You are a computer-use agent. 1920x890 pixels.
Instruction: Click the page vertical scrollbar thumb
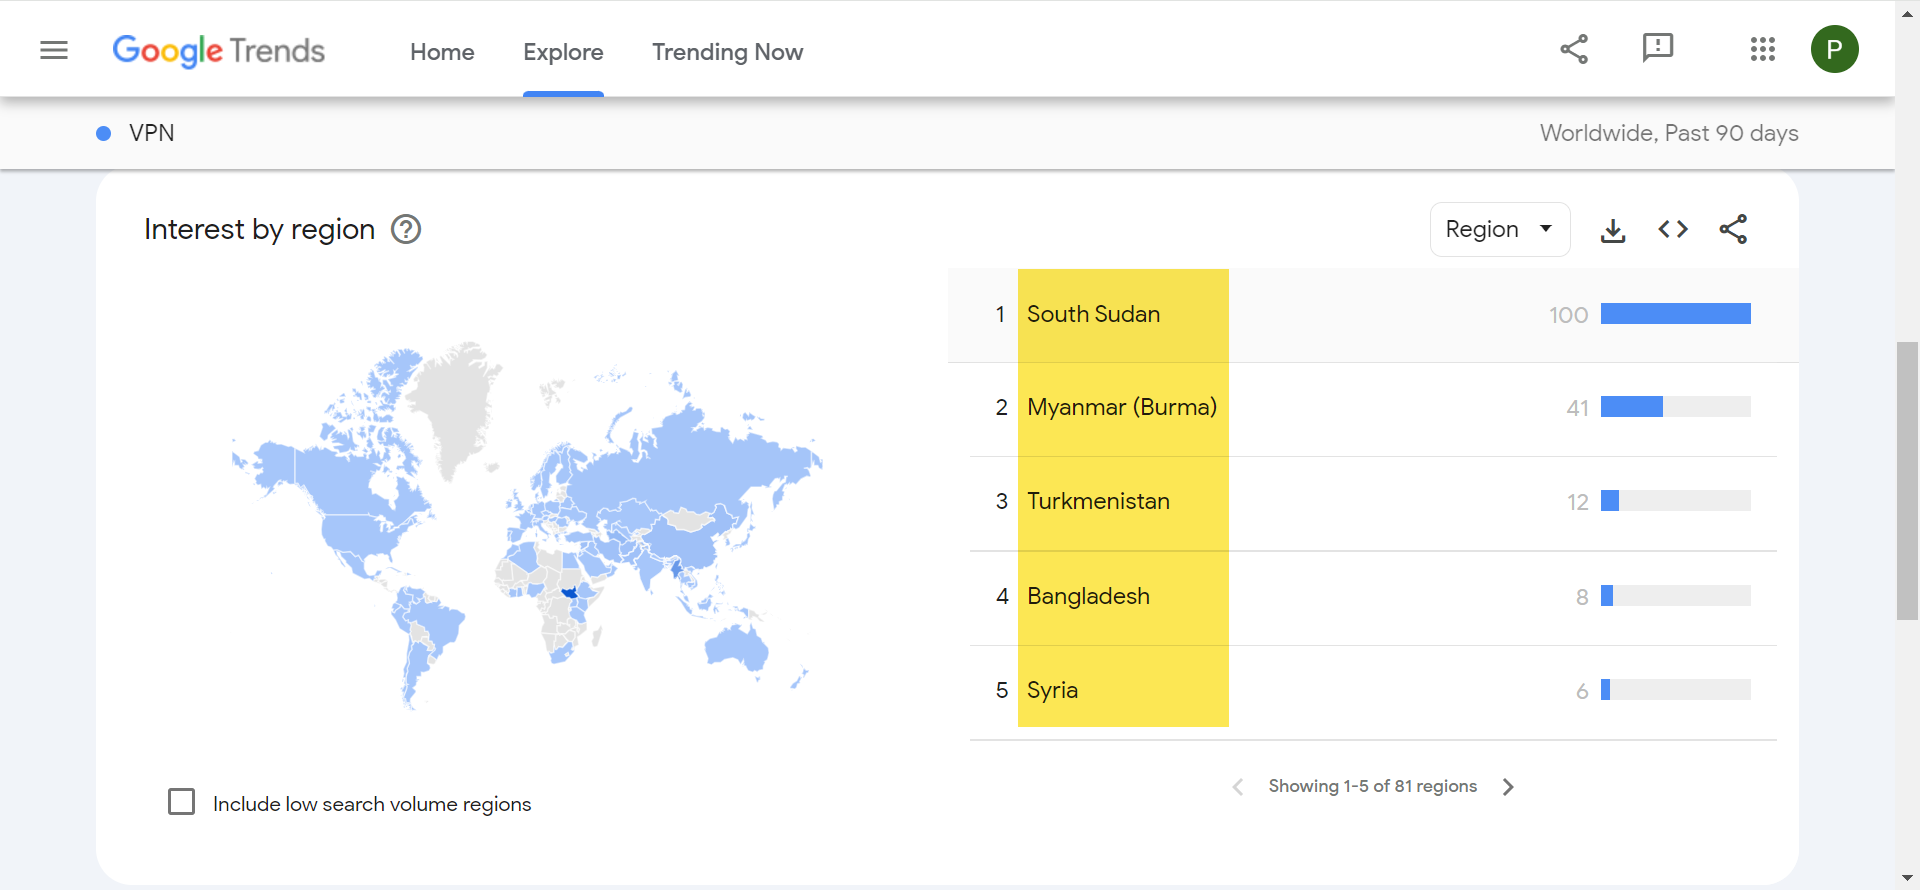tap(1907, 480)
